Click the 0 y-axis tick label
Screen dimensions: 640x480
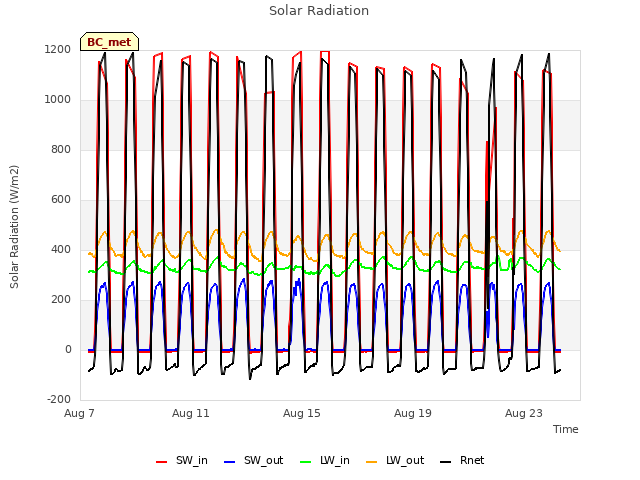tap(68, 350)
